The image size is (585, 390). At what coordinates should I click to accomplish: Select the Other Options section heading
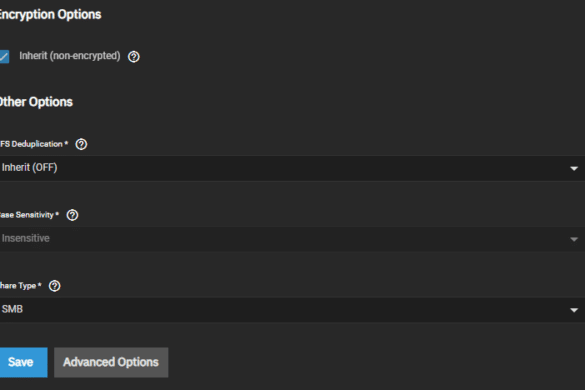pyautogui.click(x=36, y=102)
